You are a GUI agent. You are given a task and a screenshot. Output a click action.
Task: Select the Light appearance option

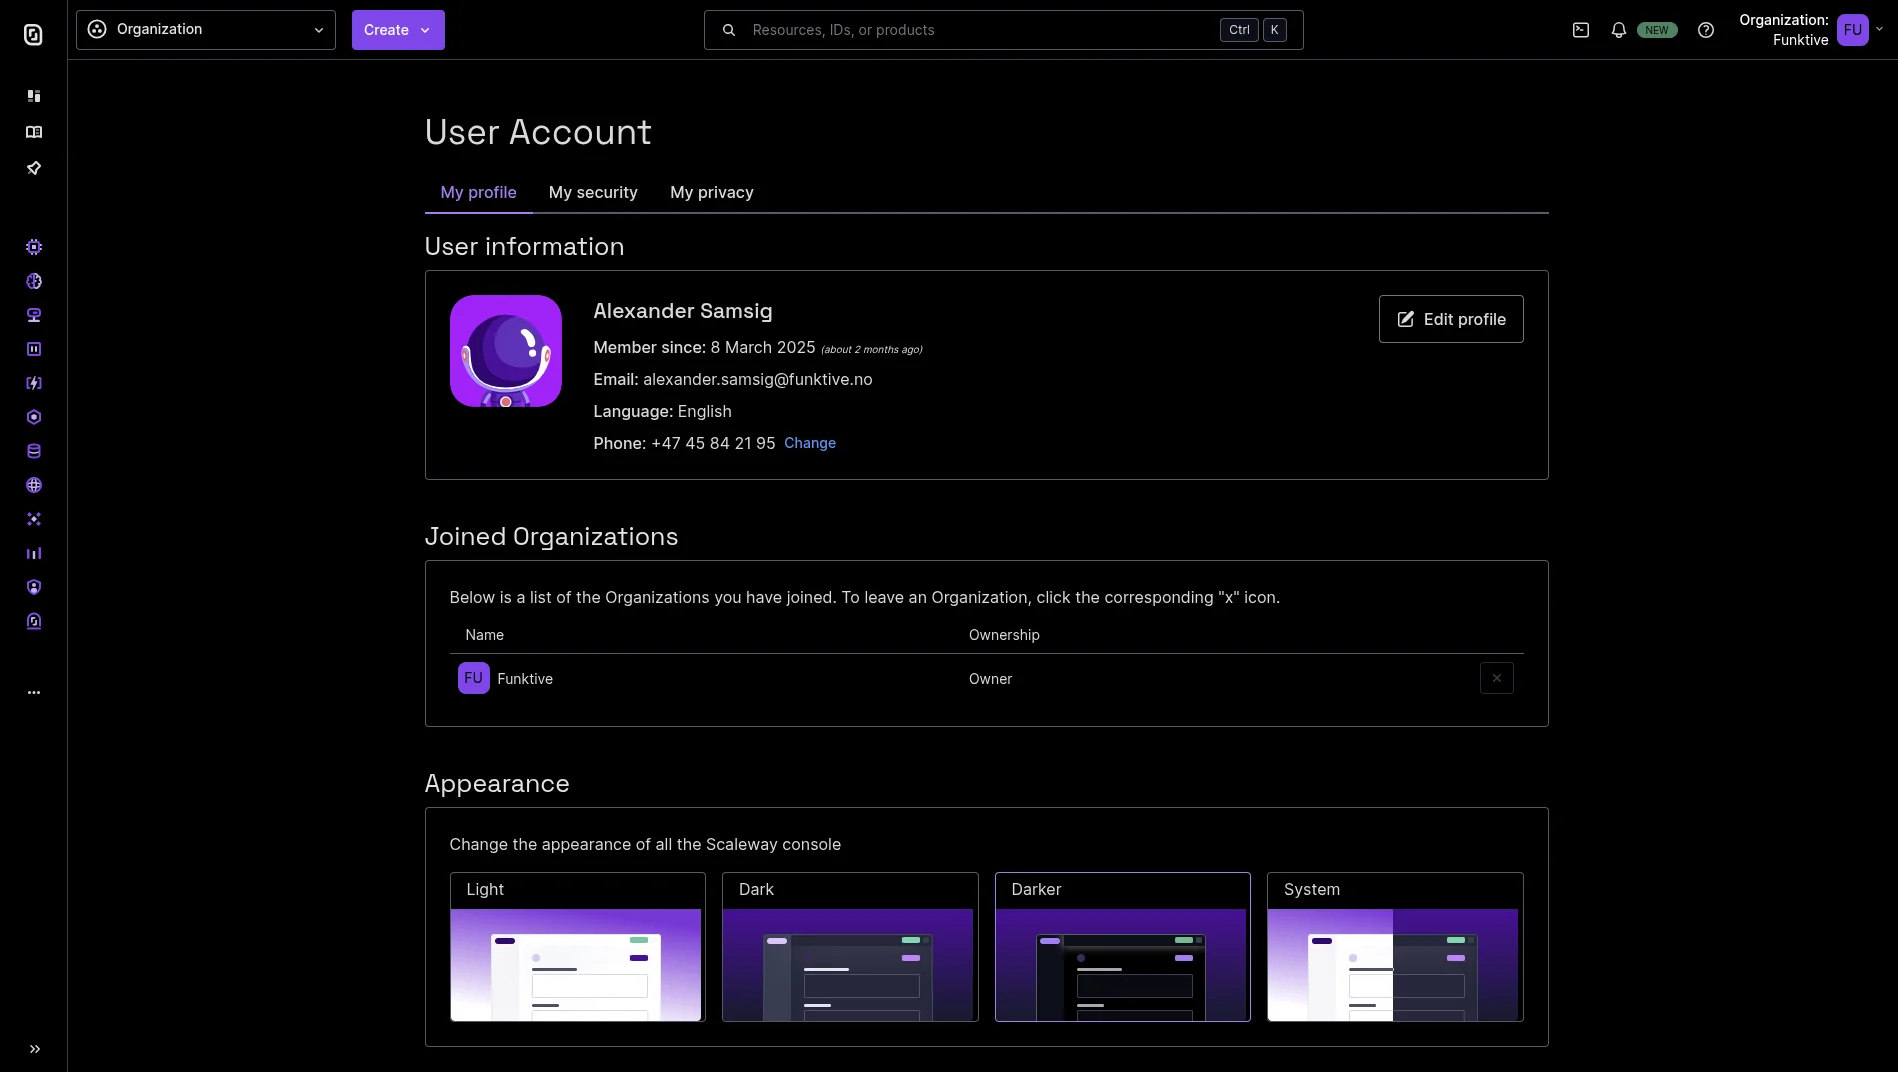[577, 947]
